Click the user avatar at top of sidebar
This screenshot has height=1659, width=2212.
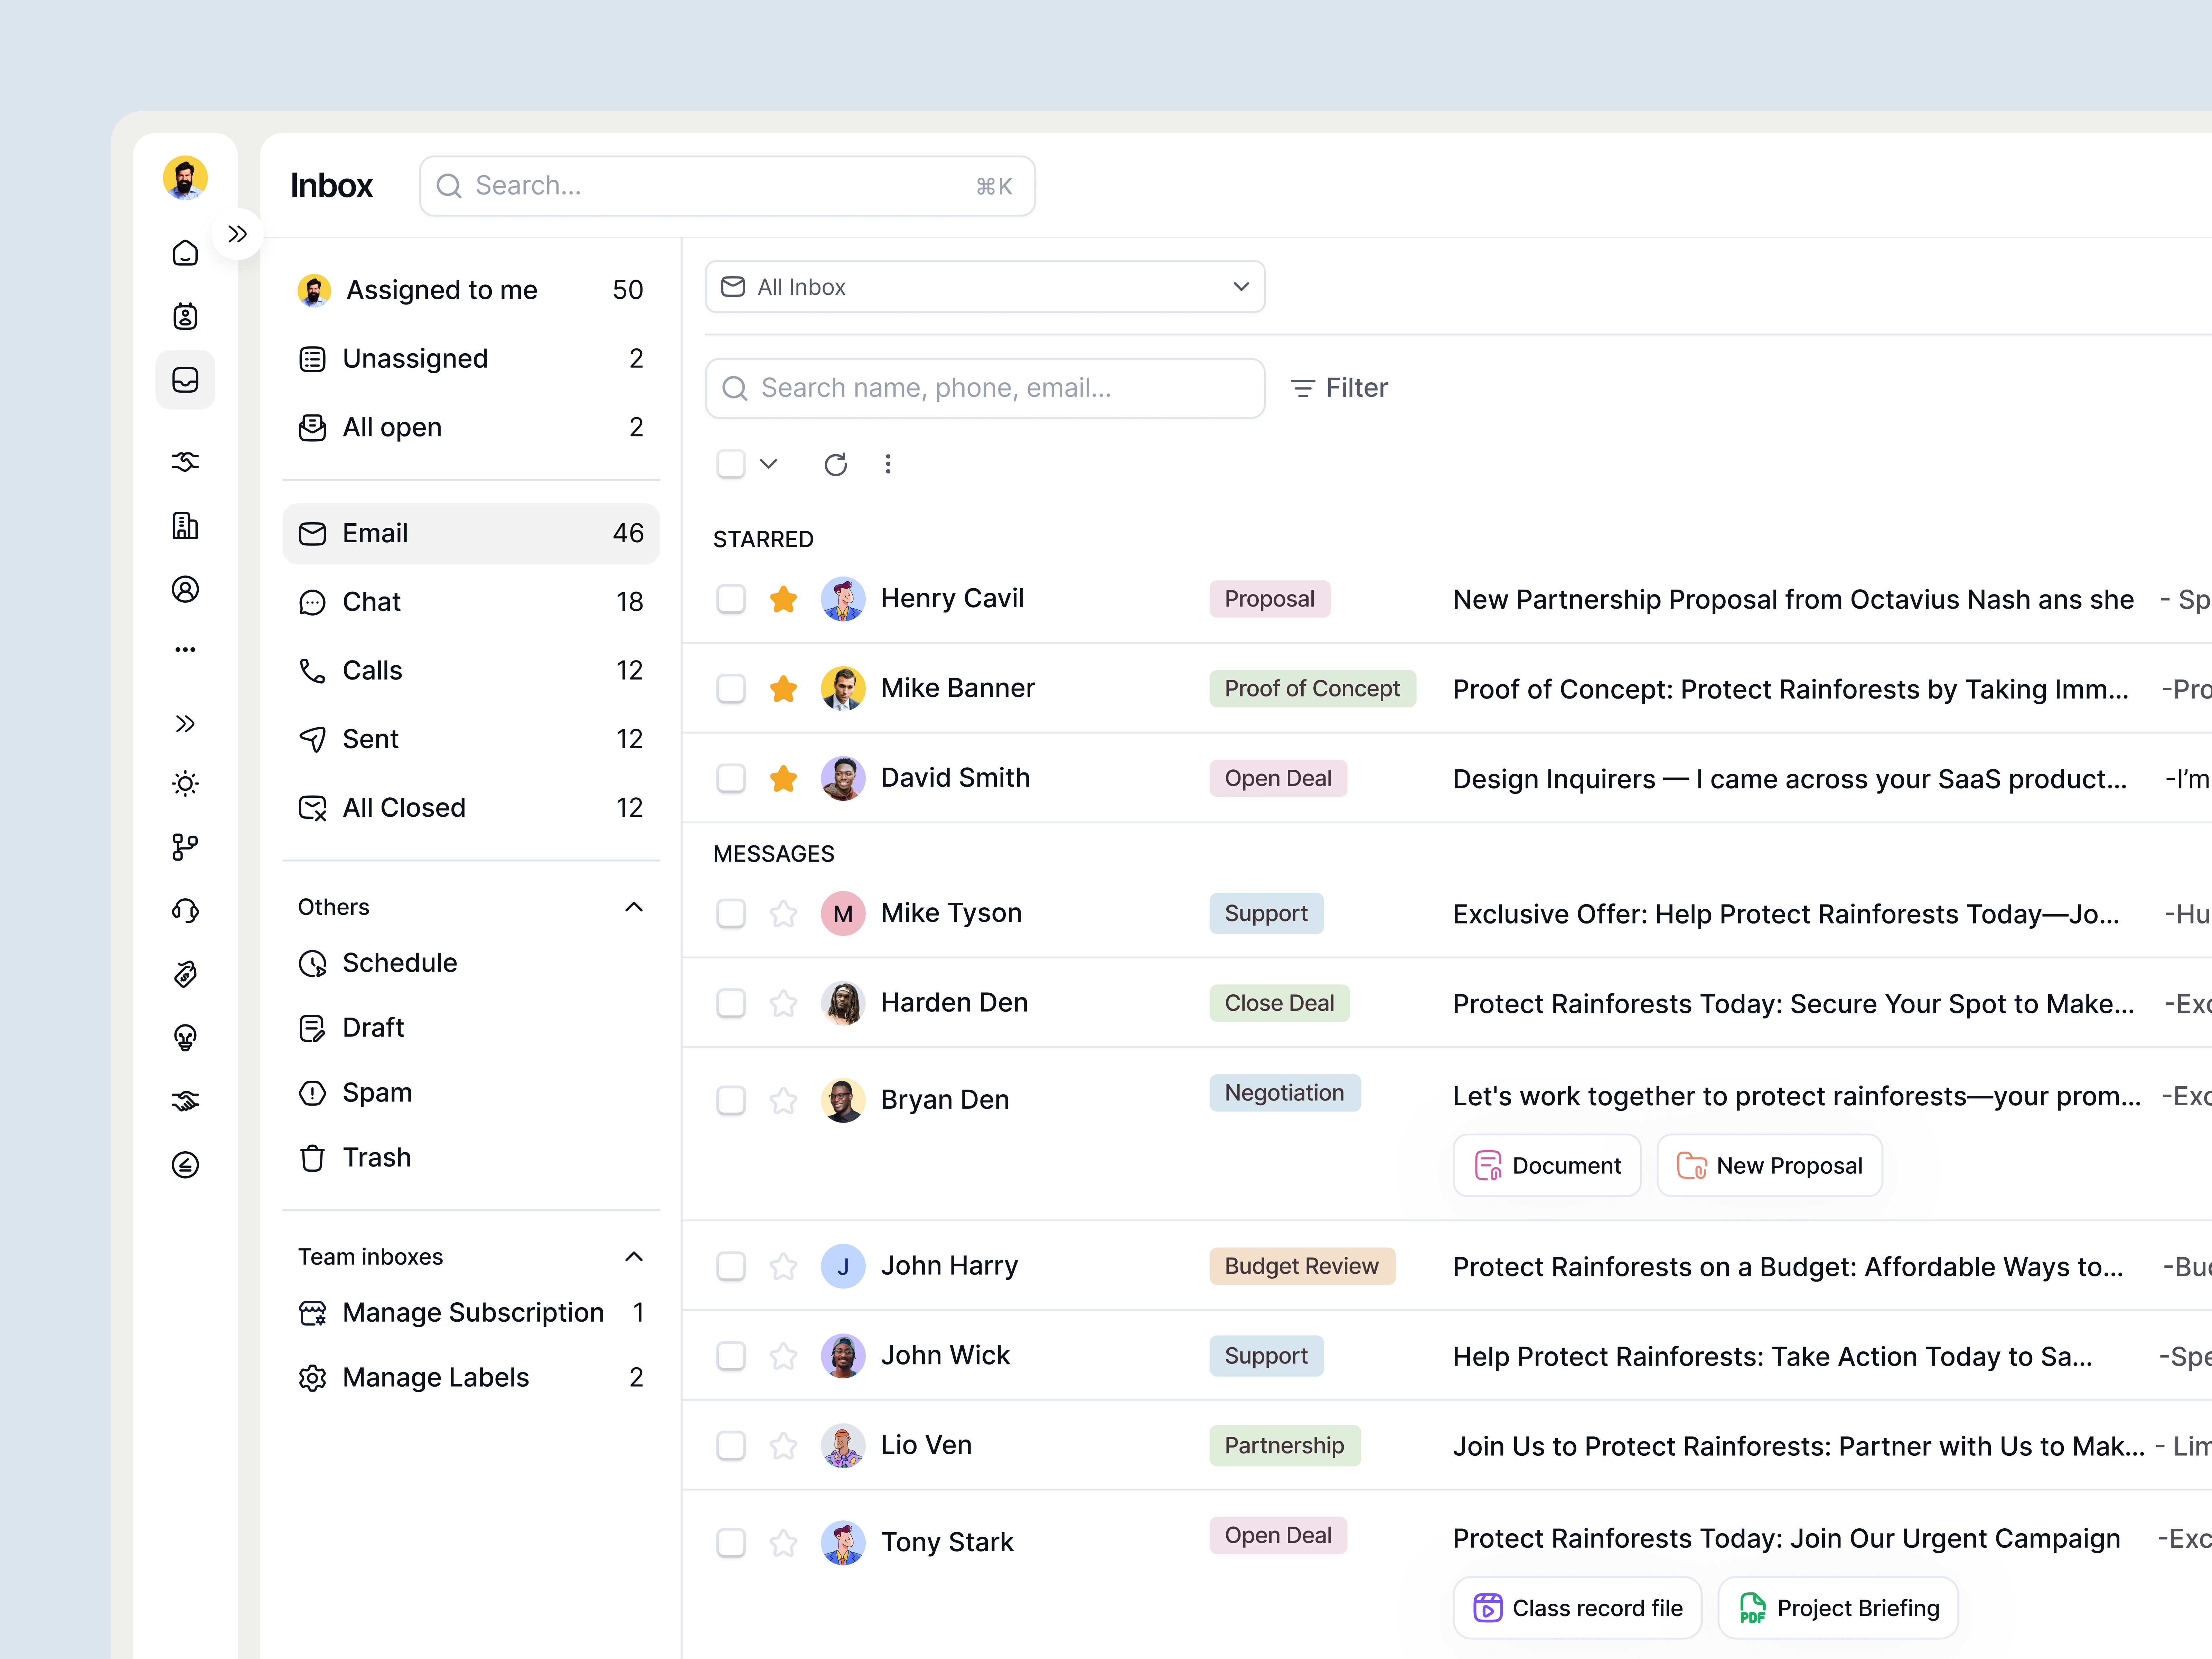(185, 178)
